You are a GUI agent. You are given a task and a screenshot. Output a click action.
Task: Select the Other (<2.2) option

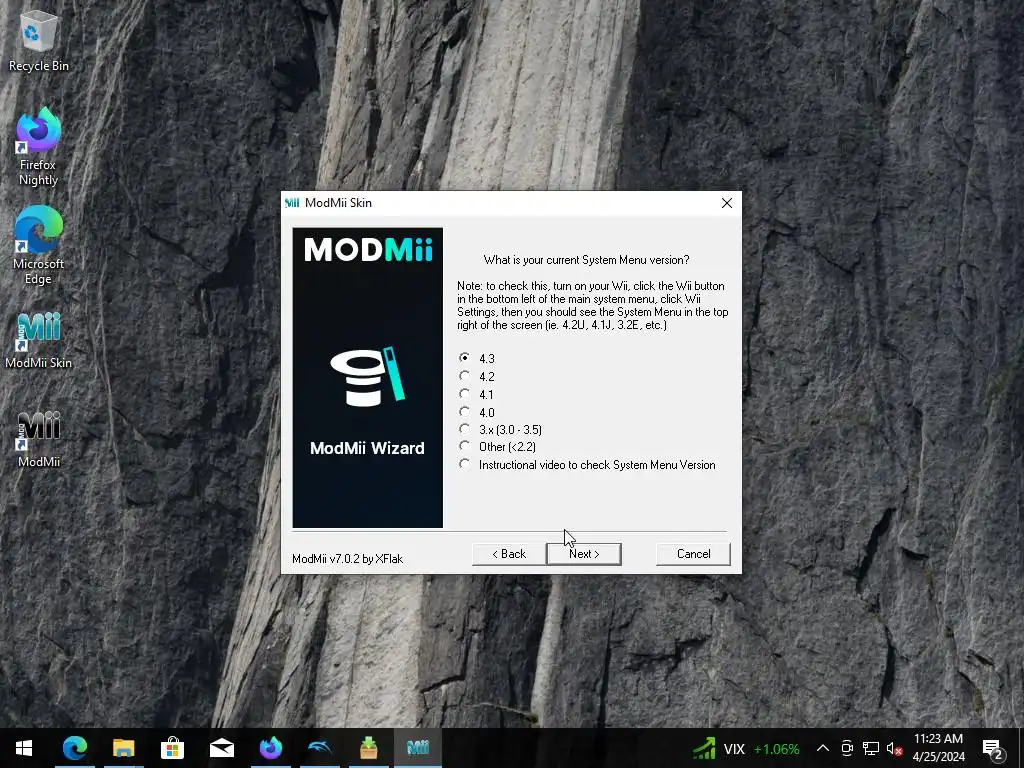pos(464,446)
